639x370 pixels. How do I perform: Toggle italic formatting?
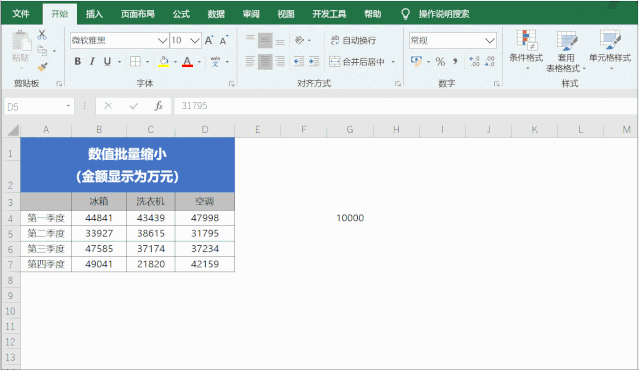[x=92, y=62]
